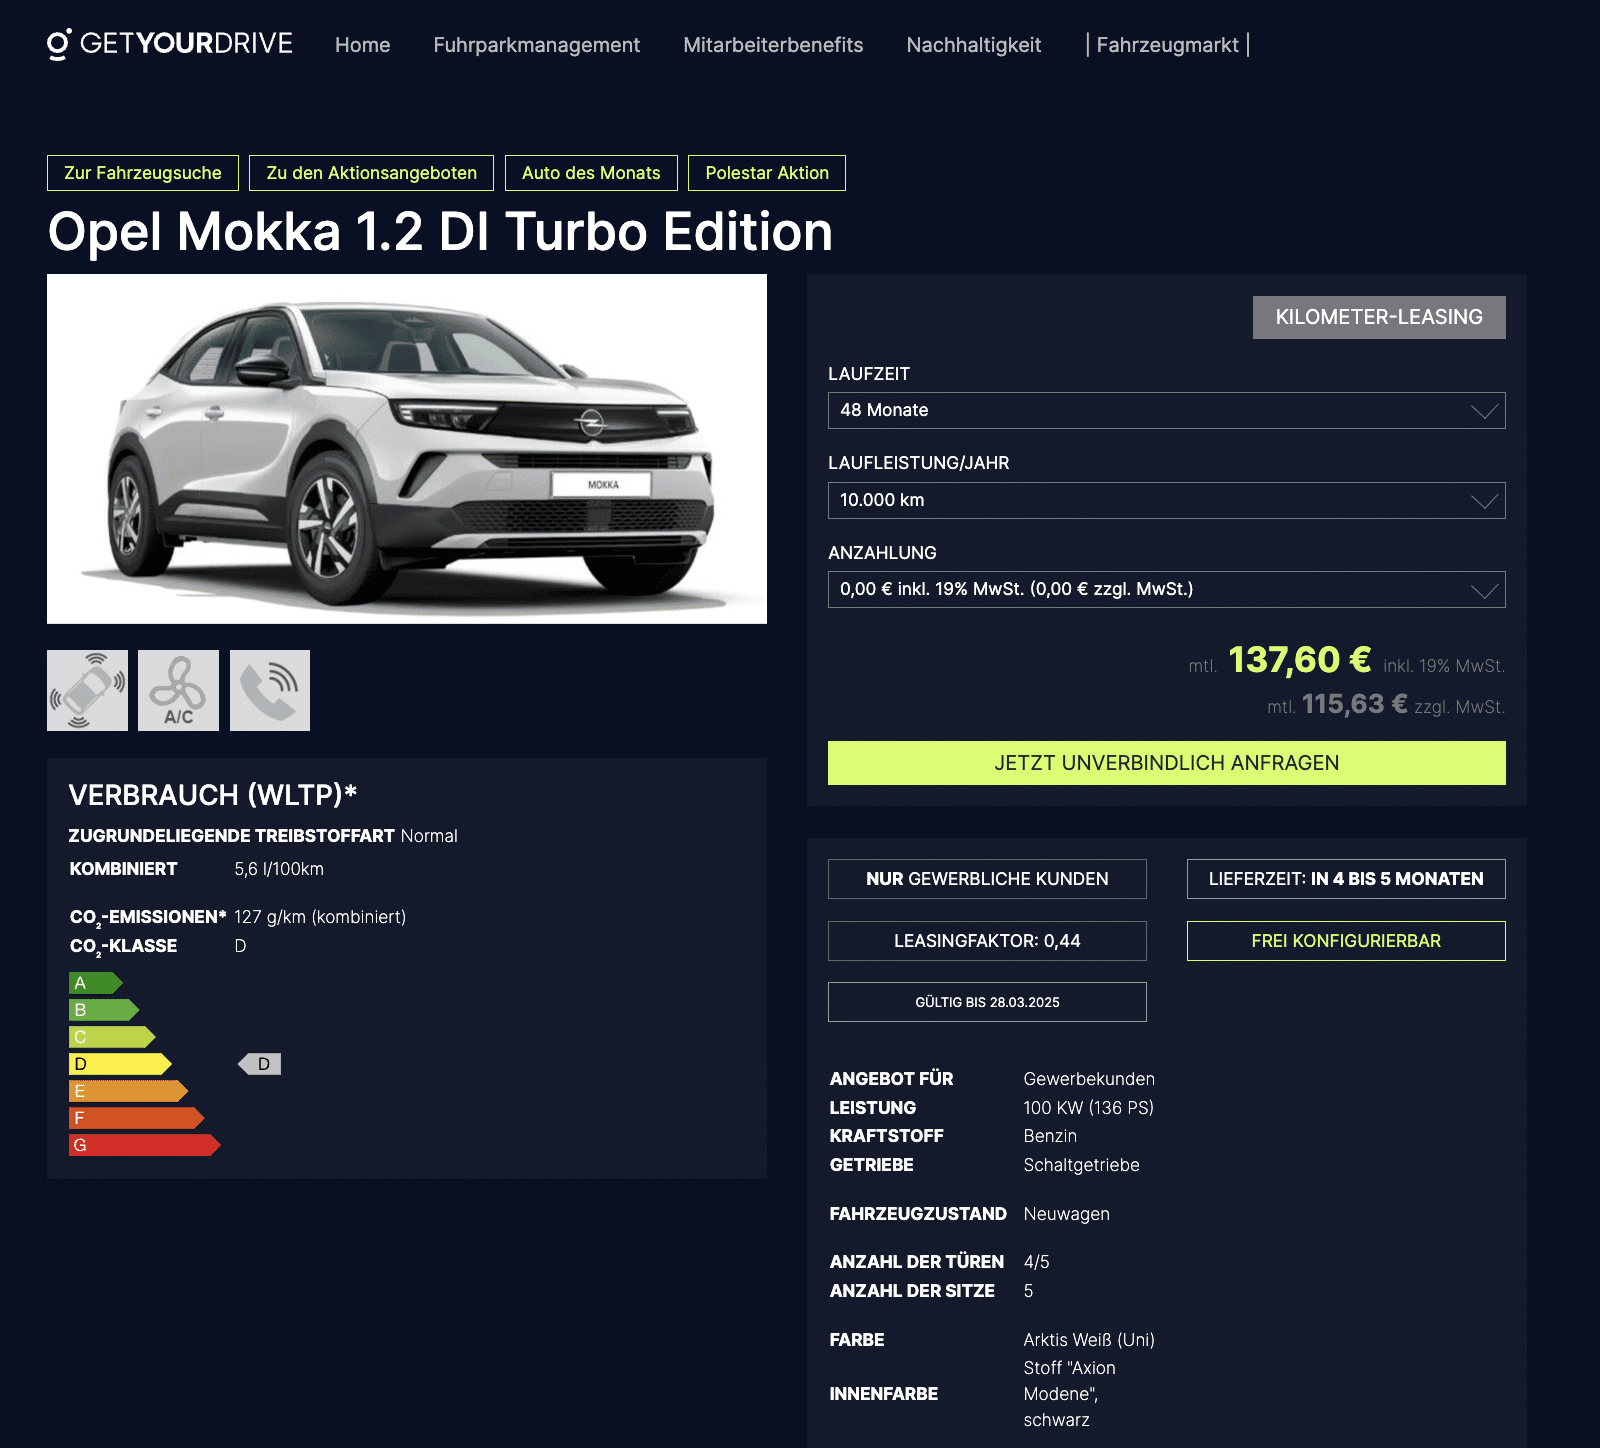
Task: Go to Mitarbeiterbenefits page
Action: point(773,45)
